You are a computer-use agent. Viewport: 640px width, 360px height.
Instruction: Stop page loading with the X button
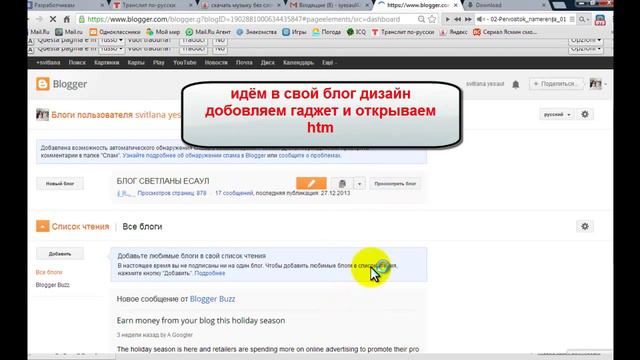53,19
